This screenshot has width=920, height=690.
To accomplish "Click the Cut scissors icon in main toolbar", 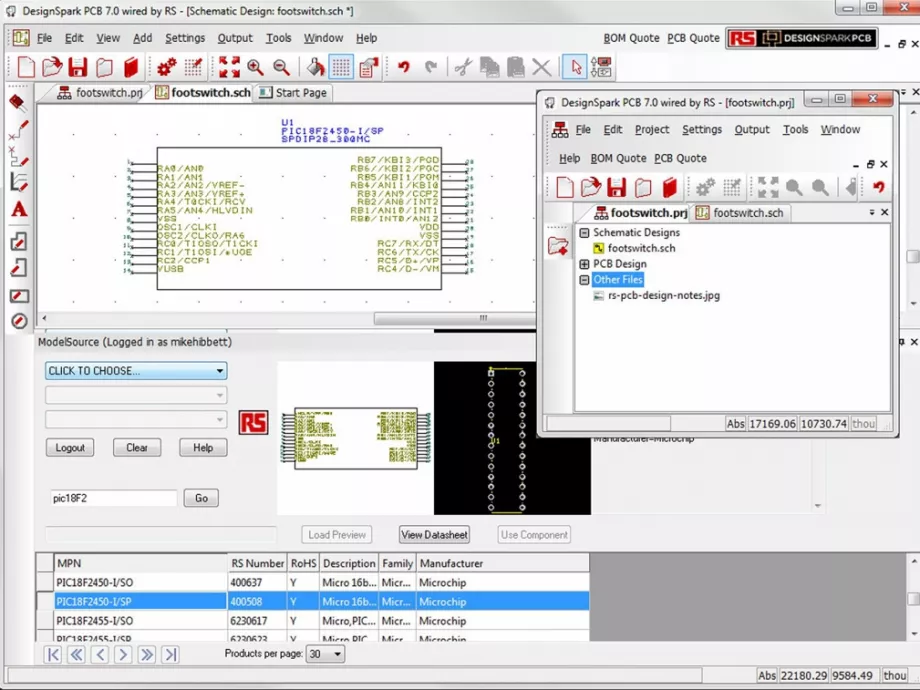I will pos(463,67).
